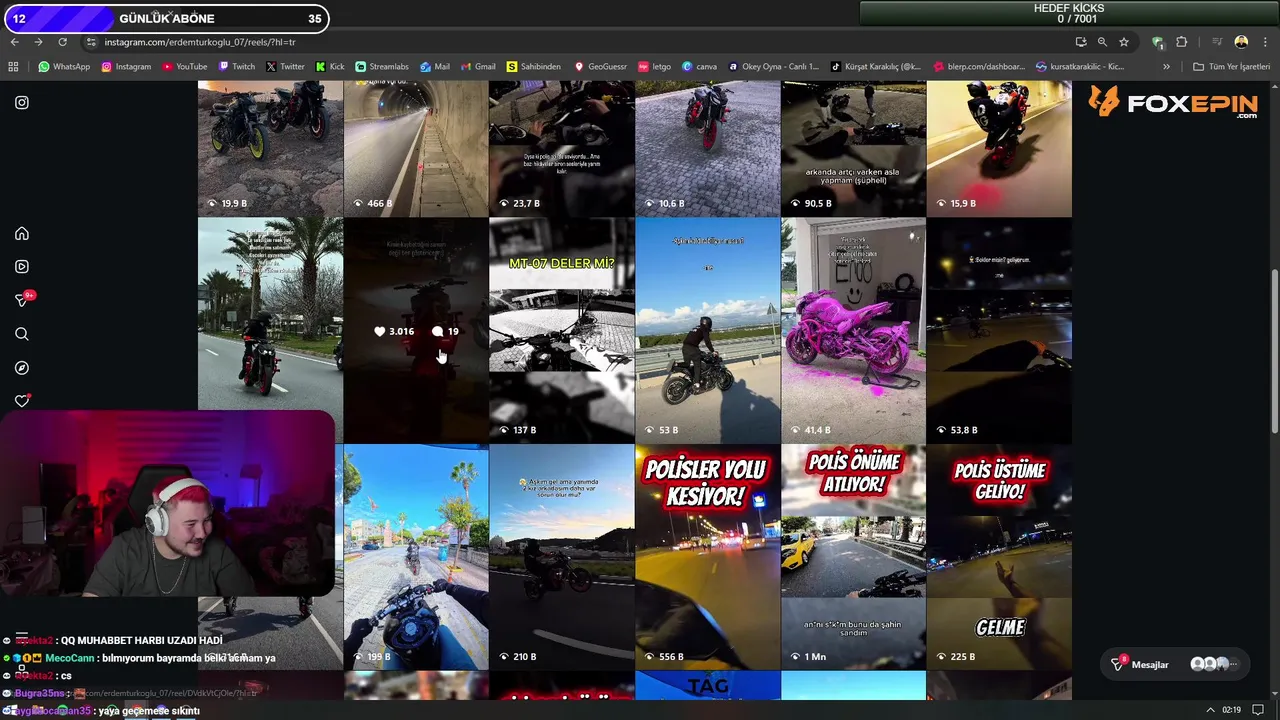The image size is (1280, 720).
Task: Open Instagram search magnifier icon
Action: pos(21,334)
